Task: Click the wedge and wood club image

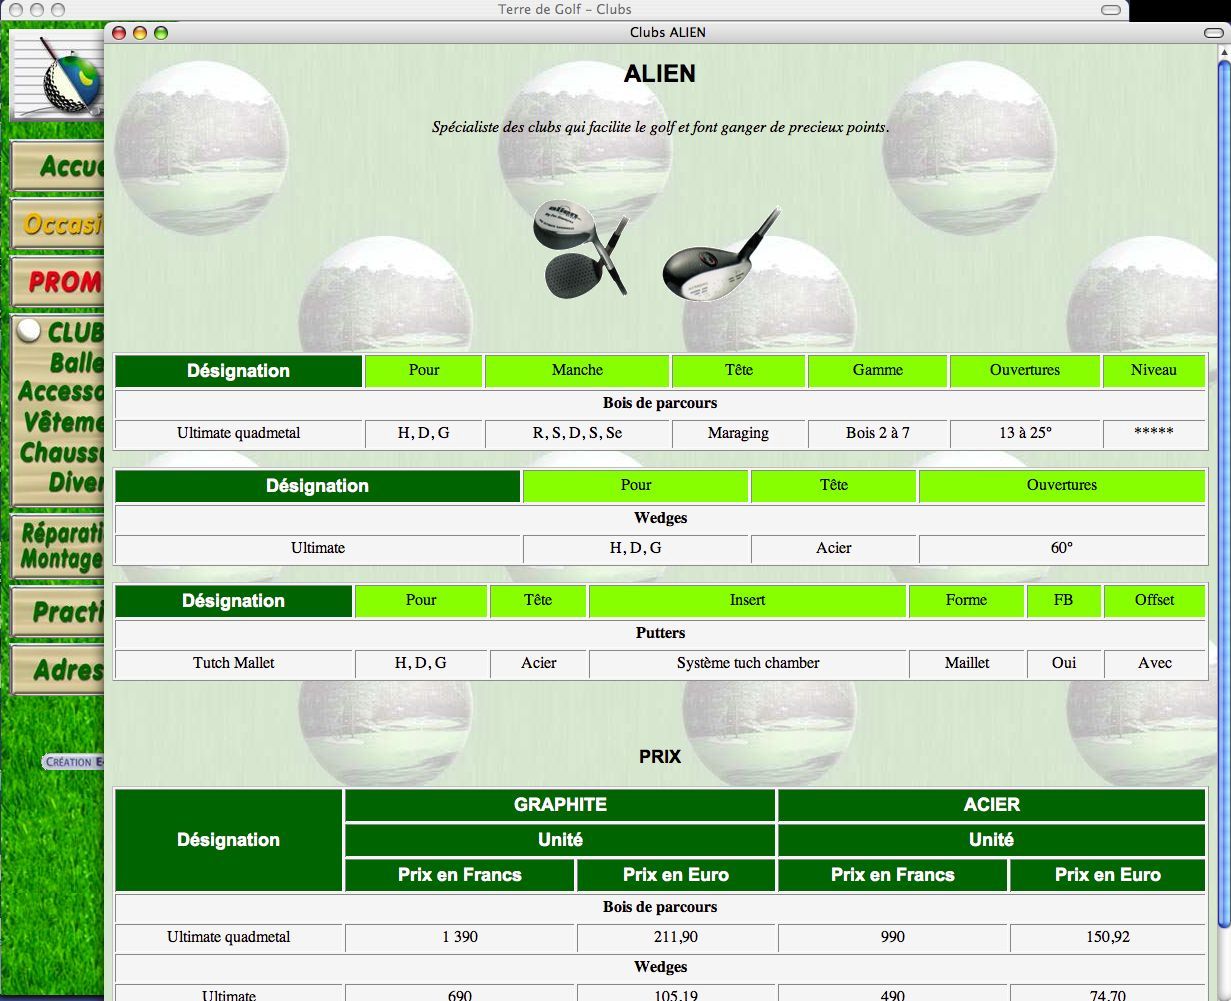Action: 581,247
